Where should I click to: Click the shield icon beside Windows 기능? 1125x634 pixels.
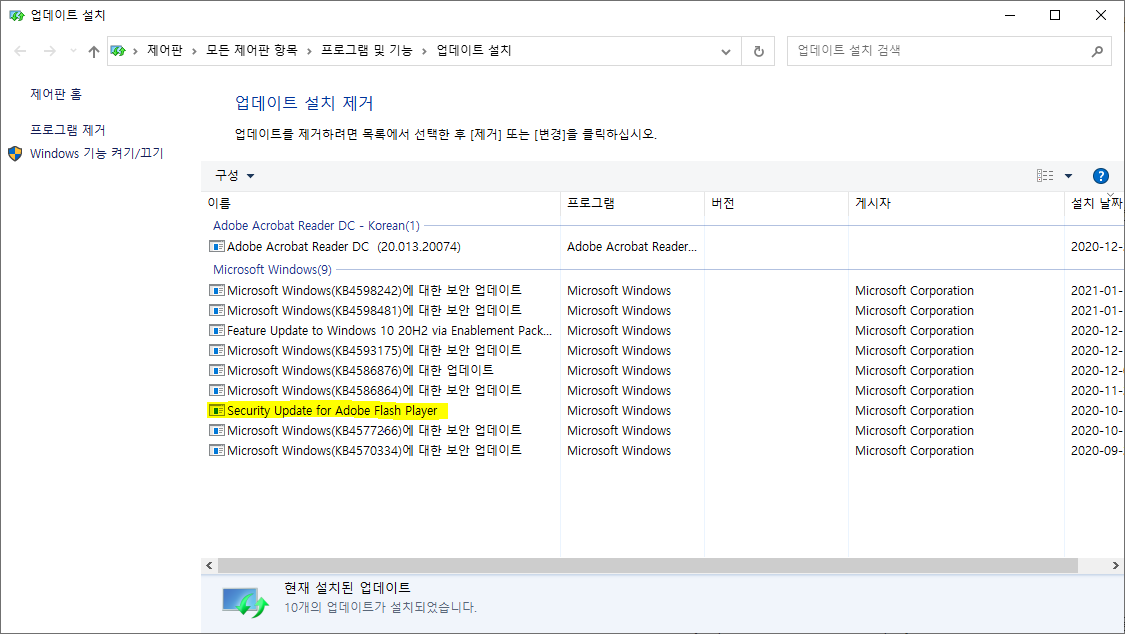15,153
